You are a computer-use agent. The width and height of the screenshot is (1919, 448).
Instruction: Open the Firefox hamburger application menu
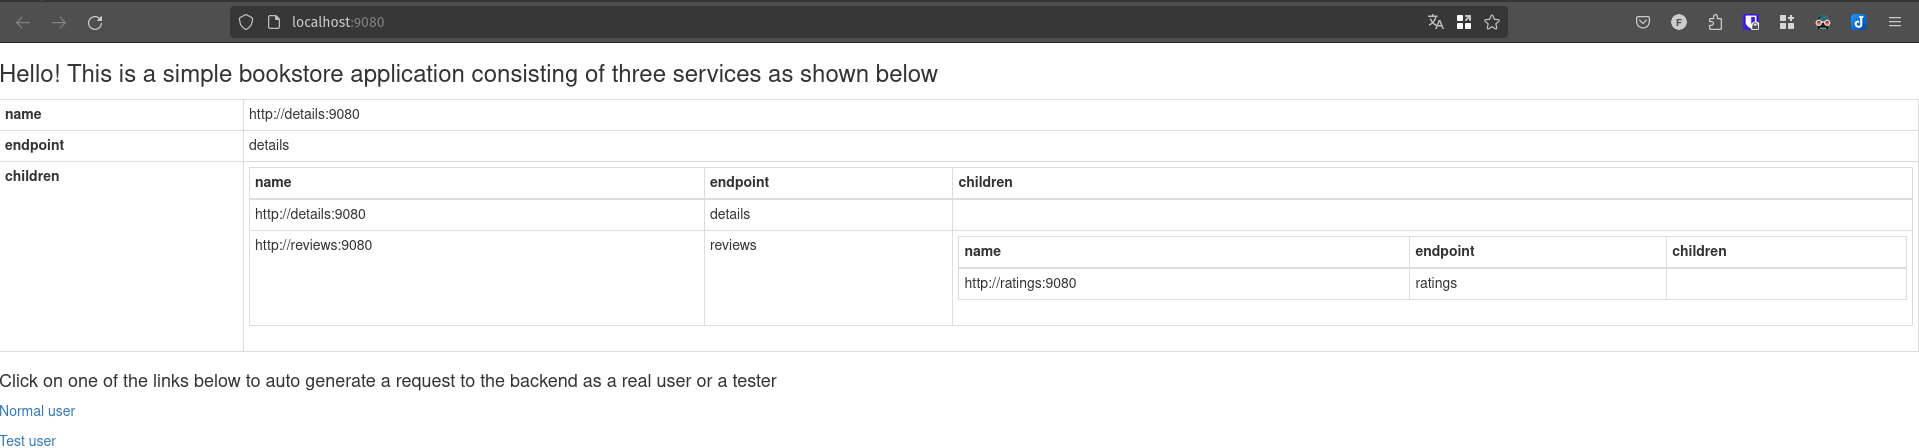[1895, 22]
